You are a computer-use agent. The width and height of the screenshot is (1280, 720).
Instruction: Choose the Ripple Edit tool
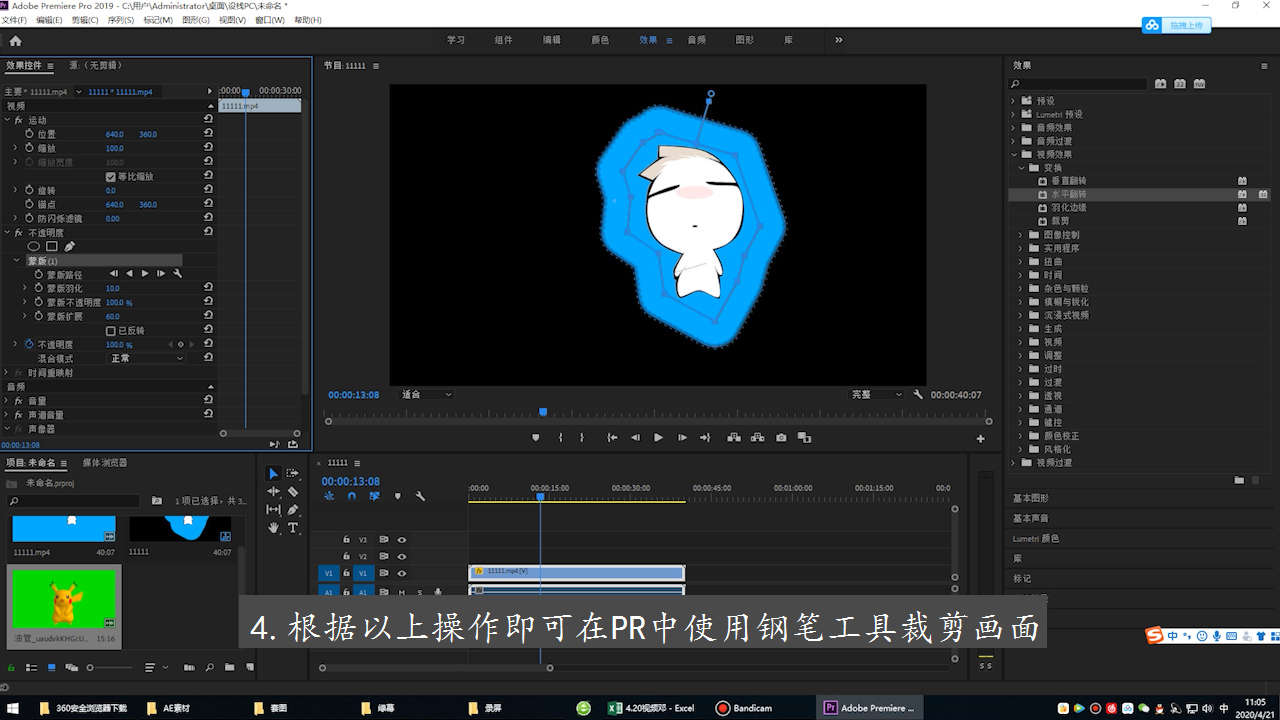pyautogui.click(x=273, y=491)
